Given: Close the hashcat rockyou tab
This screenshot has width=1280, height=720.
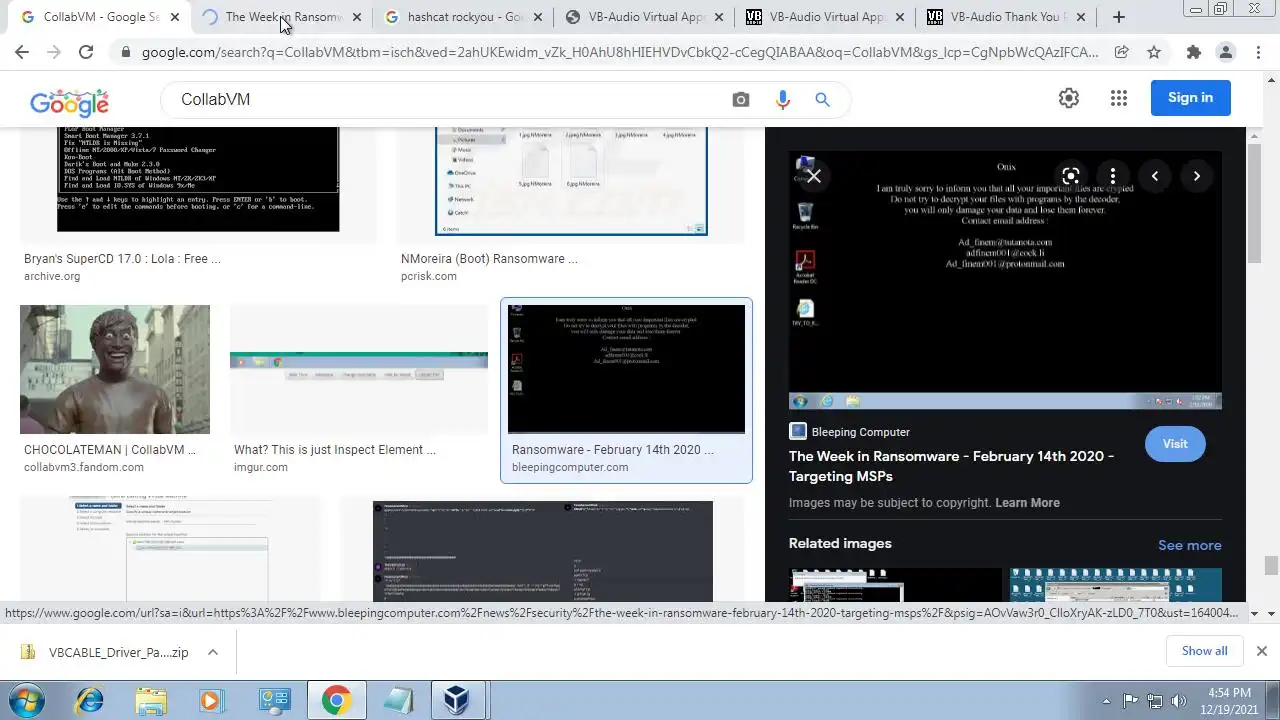Looking at the screenshot, I should (539, 17).
